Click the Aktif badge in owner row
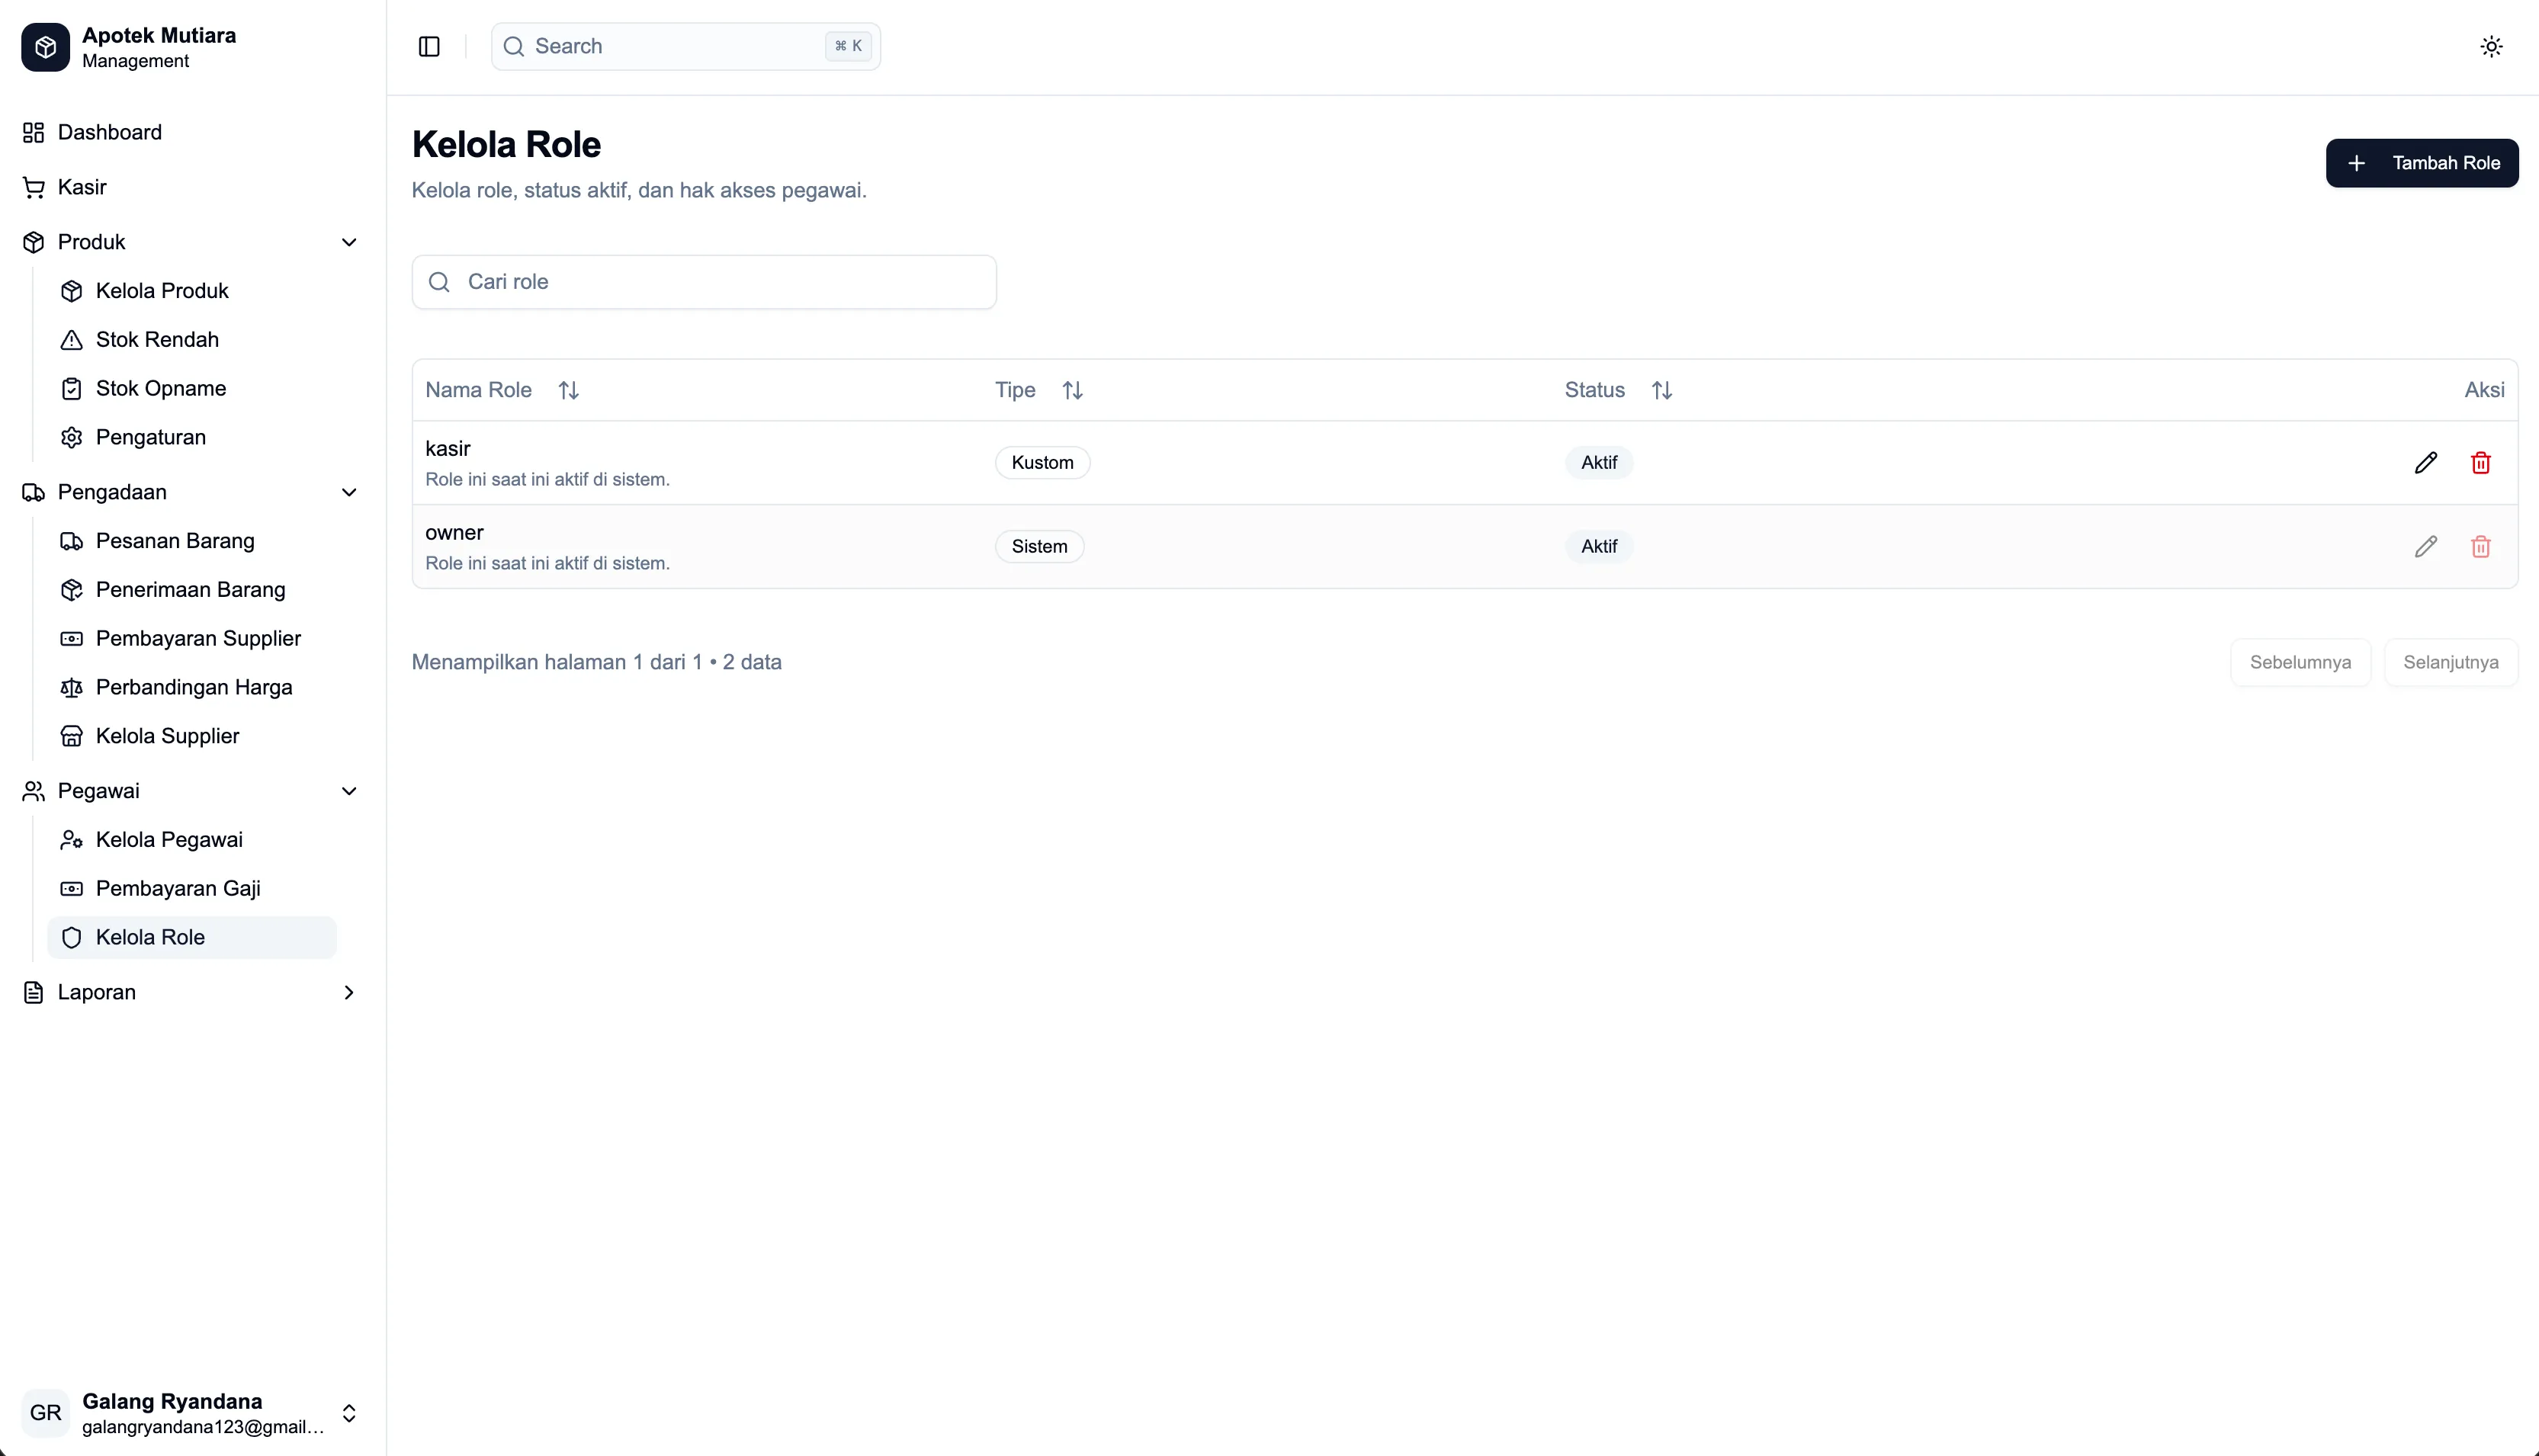The width and height of the screenshot is (2539, 1456). point(1598,547)
